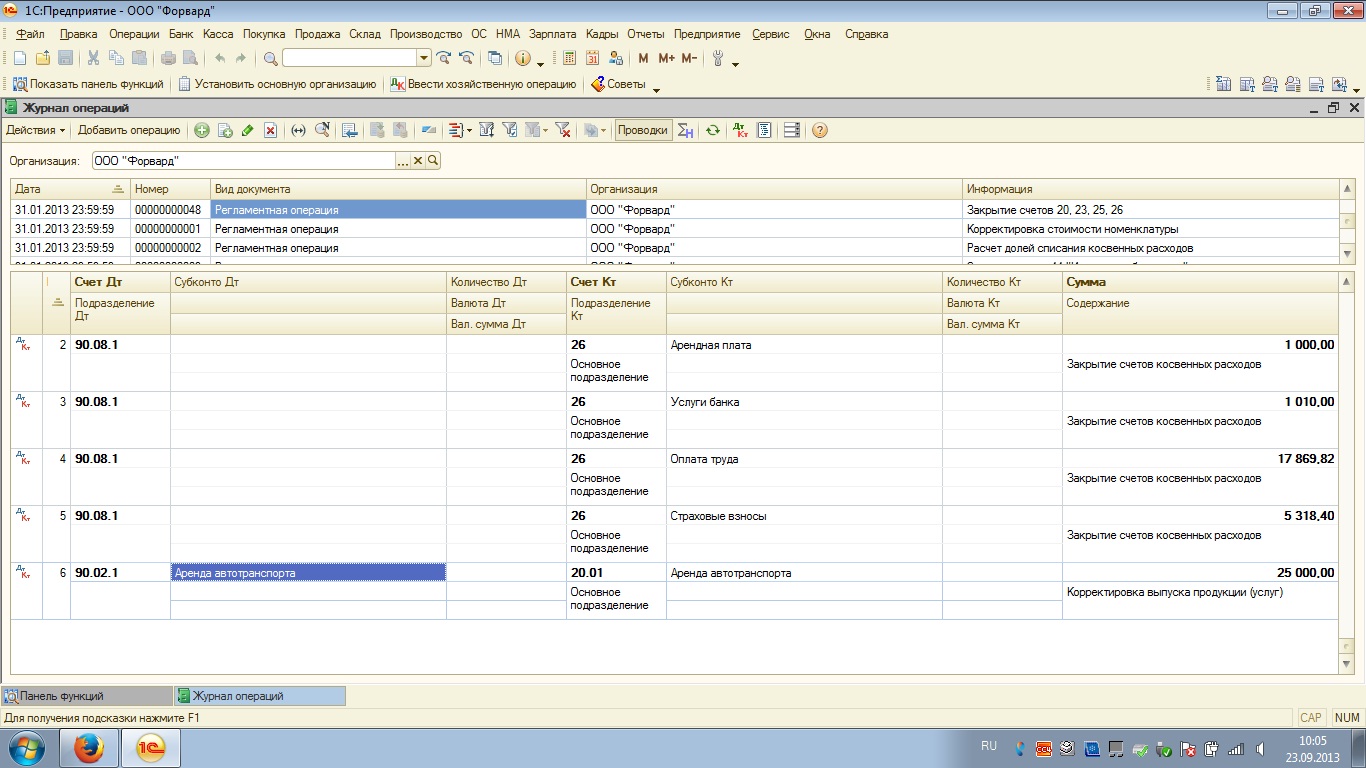Click Добавить операцию button
Screen dimensions: 1366x768
pos(129,130)
